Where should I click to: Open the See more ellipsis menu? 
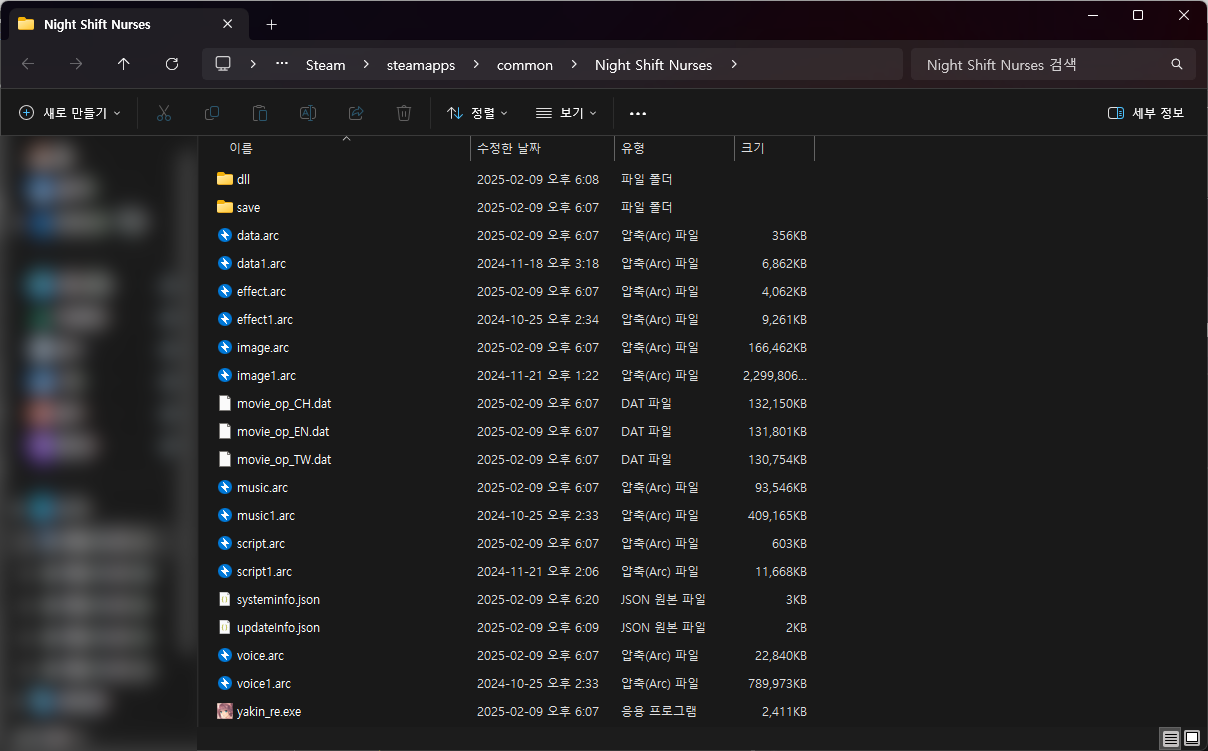(x=638, y=114)
